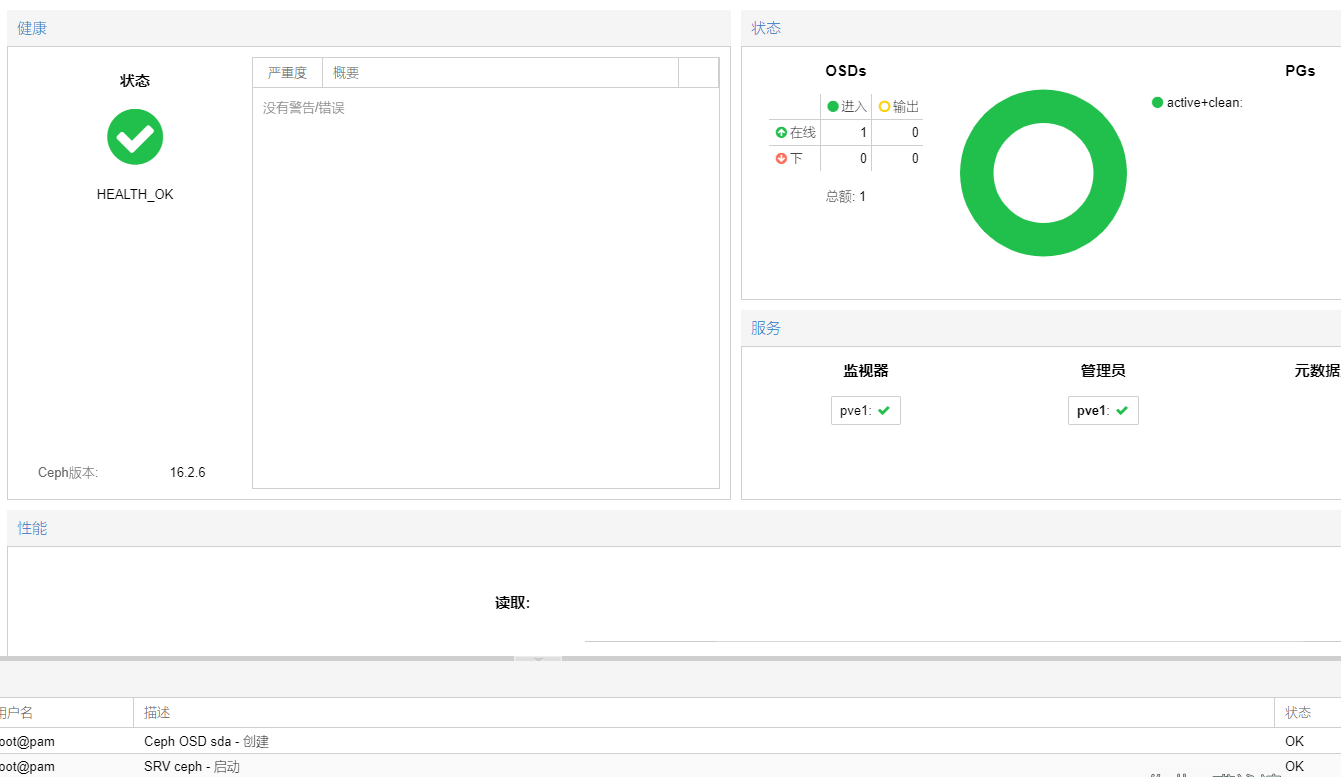The height and width of the screenshot is (777, 1341).
Task: Click the green active+clean legend dot
Action: coord(1158,102)
